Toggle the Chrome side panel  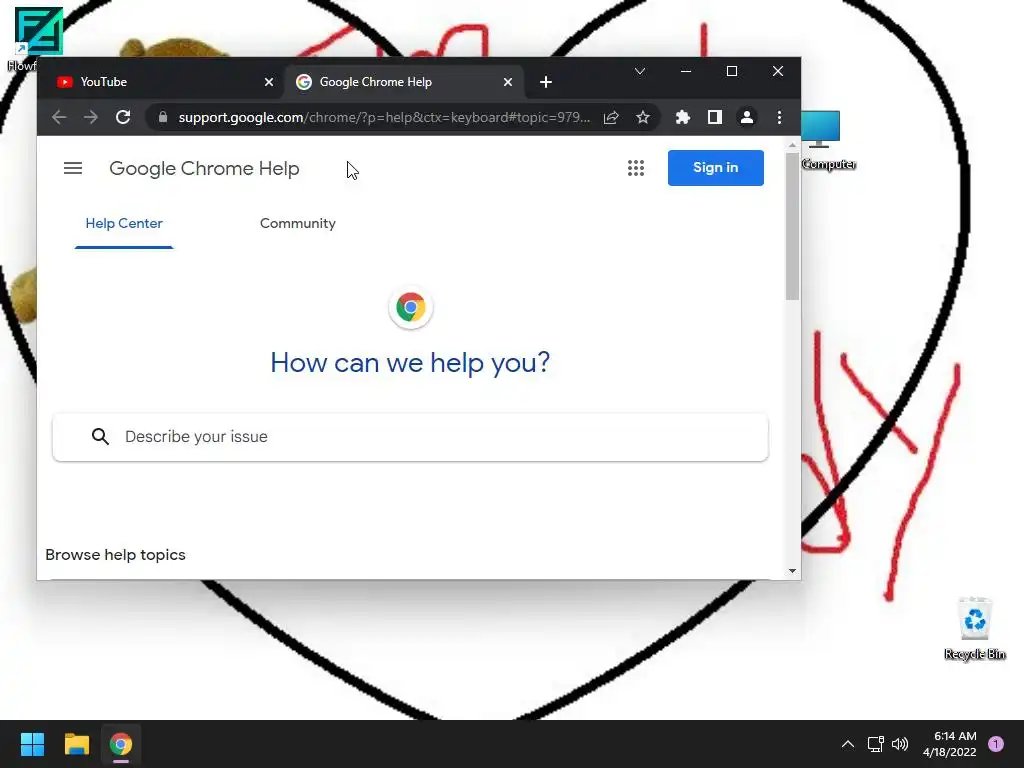(714, 118)
